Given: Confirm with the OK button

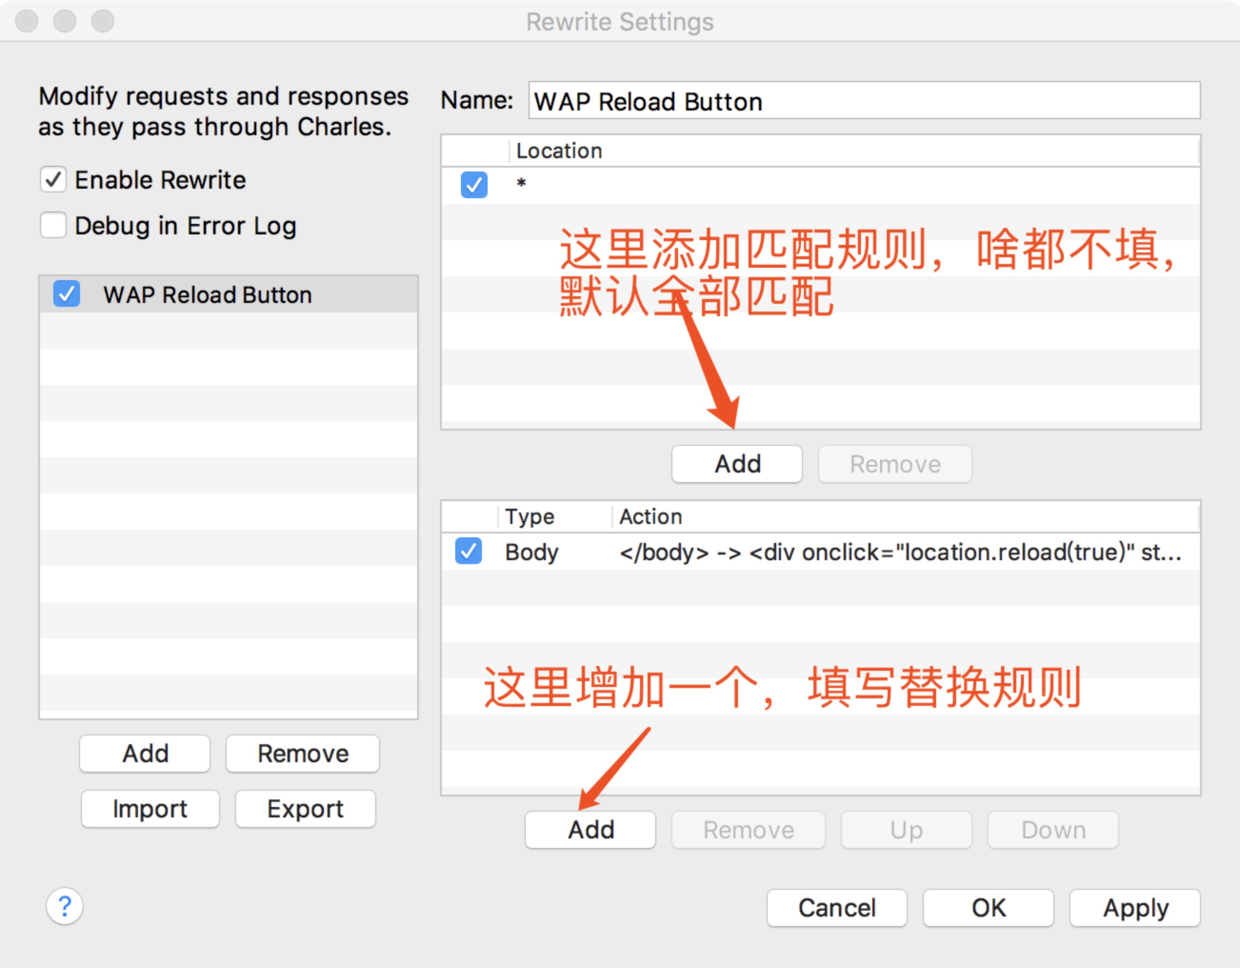Looking at the screenshot, I should pyautogui.click(x=988, y=908).
